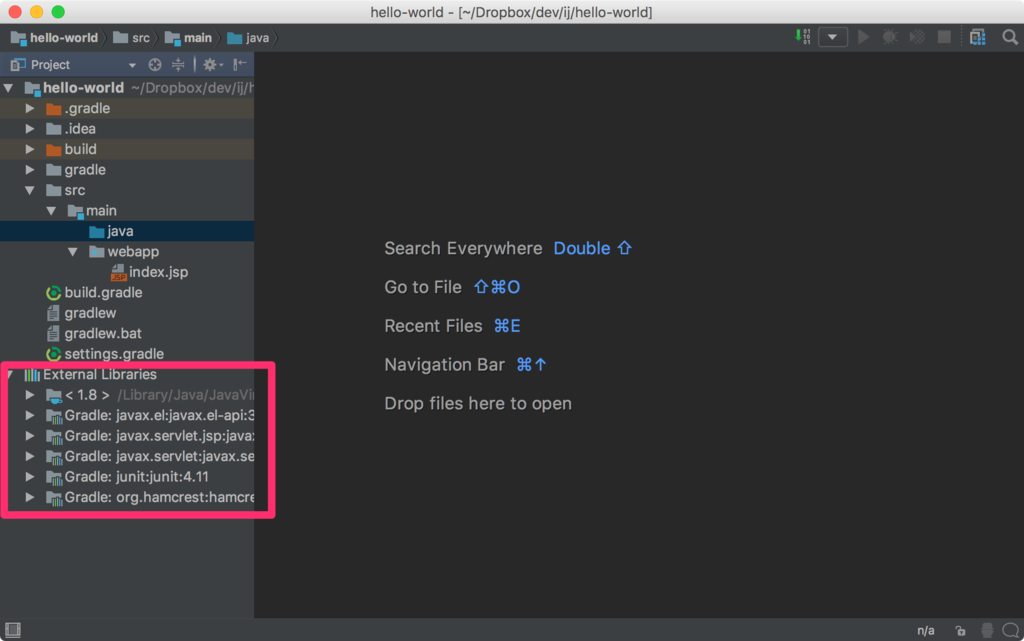1024x641 pixels.
Task: Click the Run with Coverage icon
Action: pos(917,37)
